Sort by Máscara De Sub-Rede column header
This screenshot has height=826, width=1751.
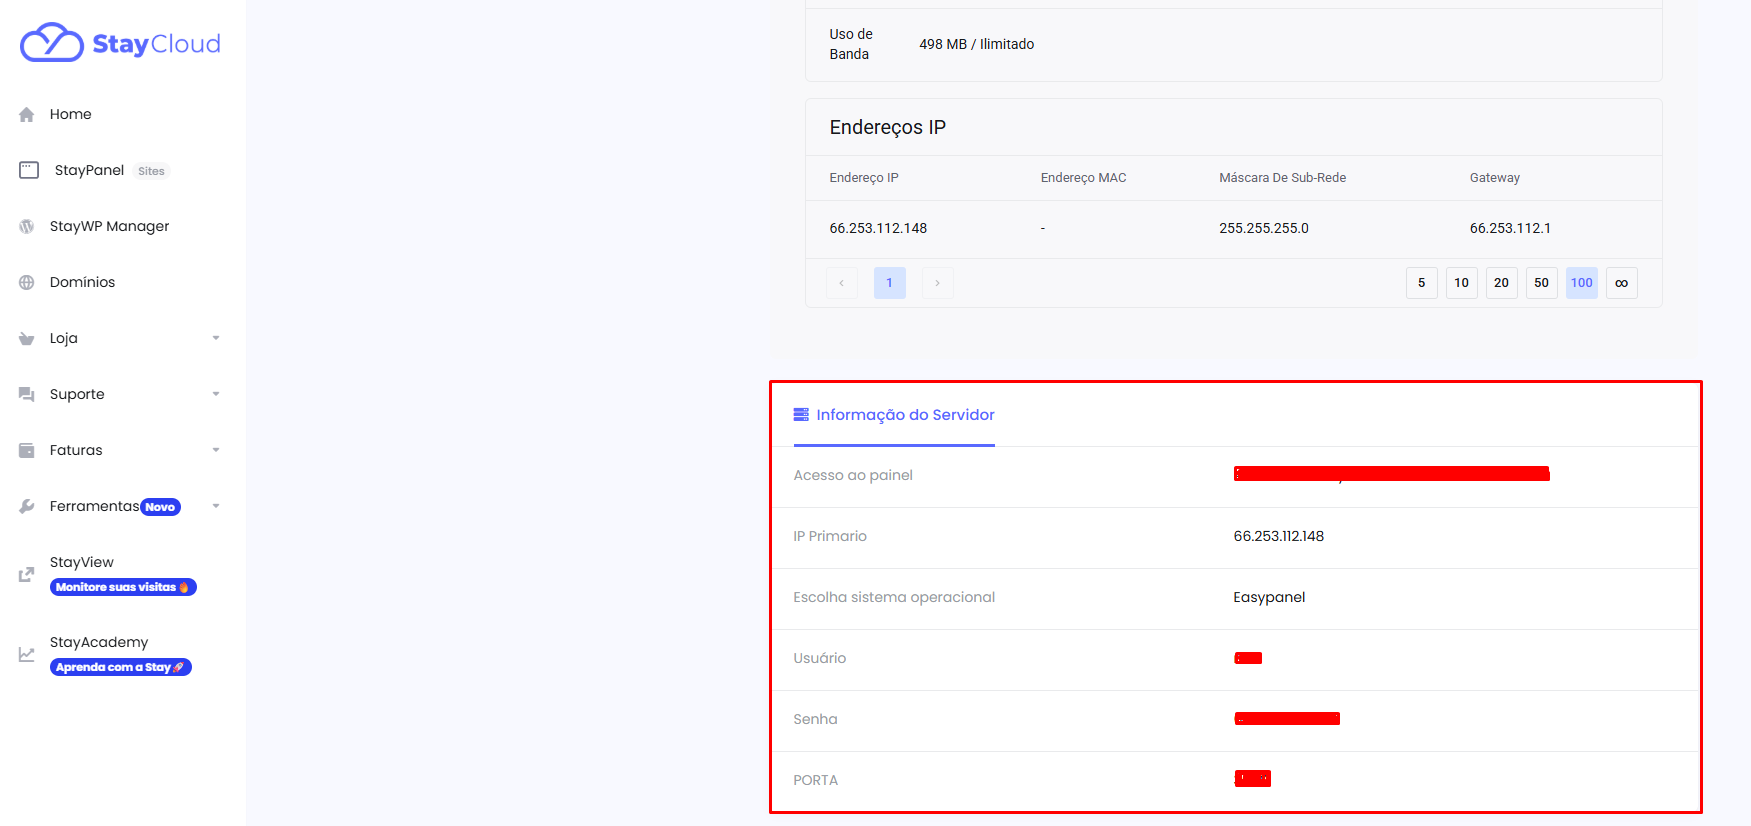point(1282,178)
